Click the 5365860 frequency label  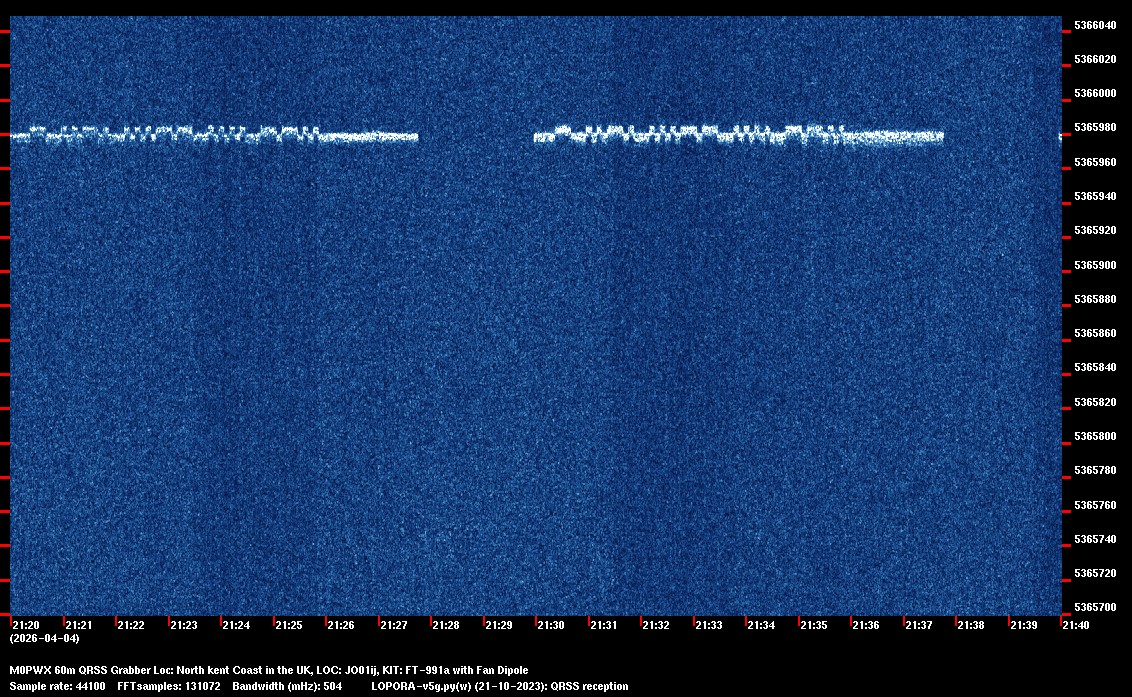click(1094, 334)
